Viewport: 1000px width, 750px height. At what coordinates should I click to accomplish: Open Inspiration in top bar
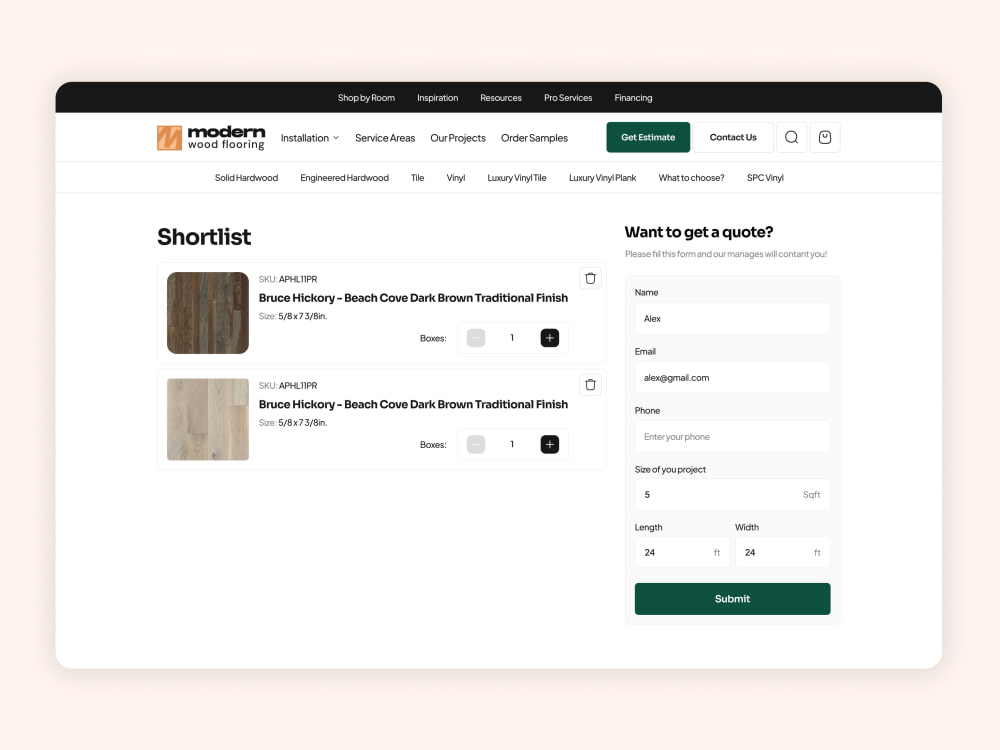coord(438,98)
